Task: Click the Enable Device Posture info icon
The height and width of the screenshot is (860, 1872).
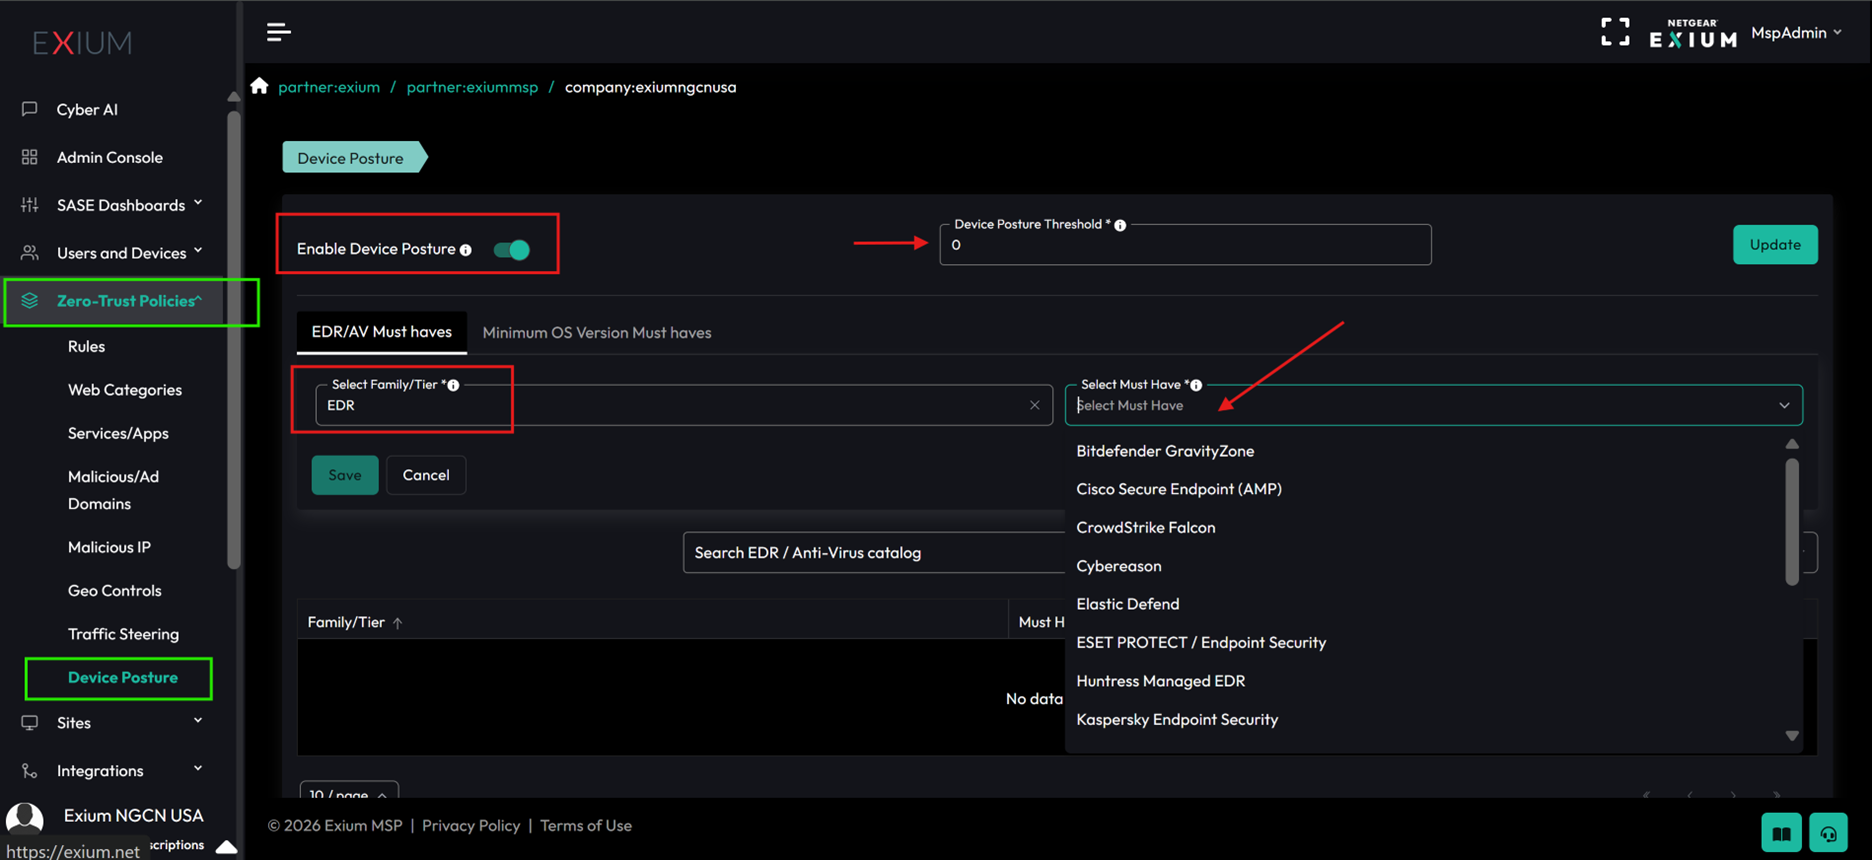Action: [466, 250]
